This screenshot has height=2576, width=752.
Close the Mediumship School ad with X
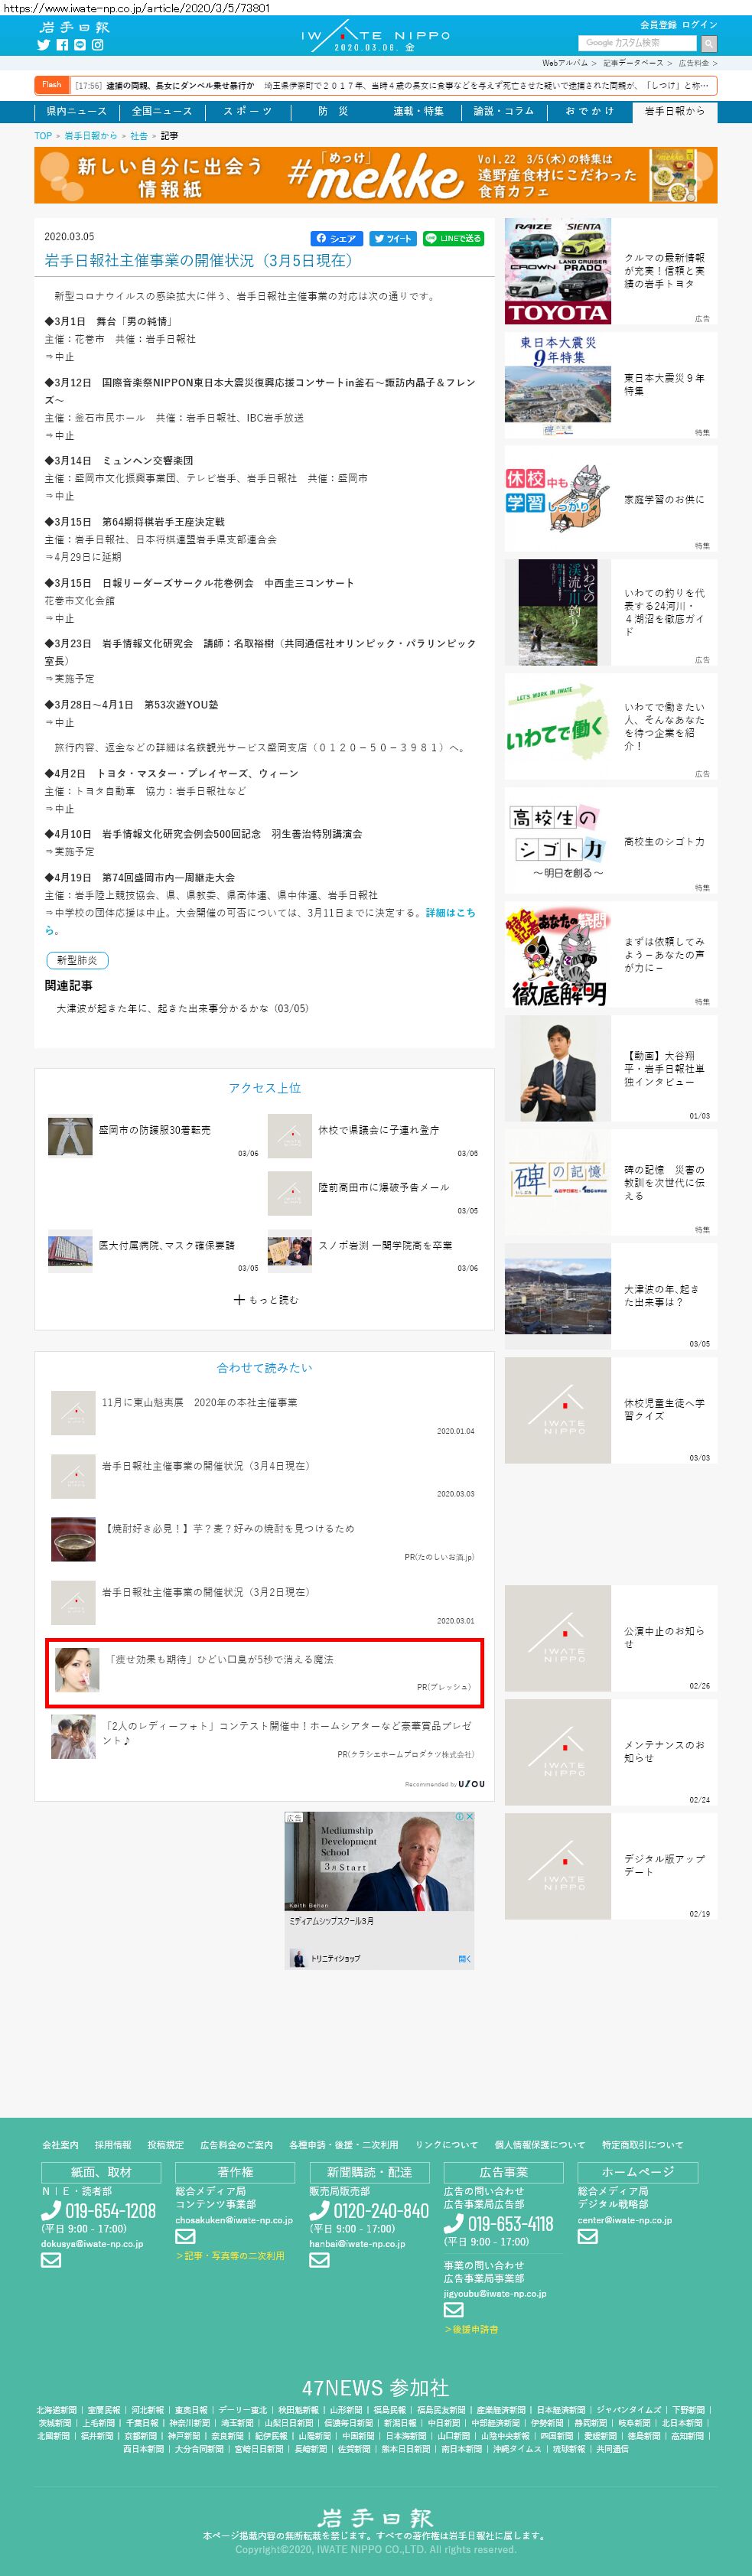[470, 1817]
